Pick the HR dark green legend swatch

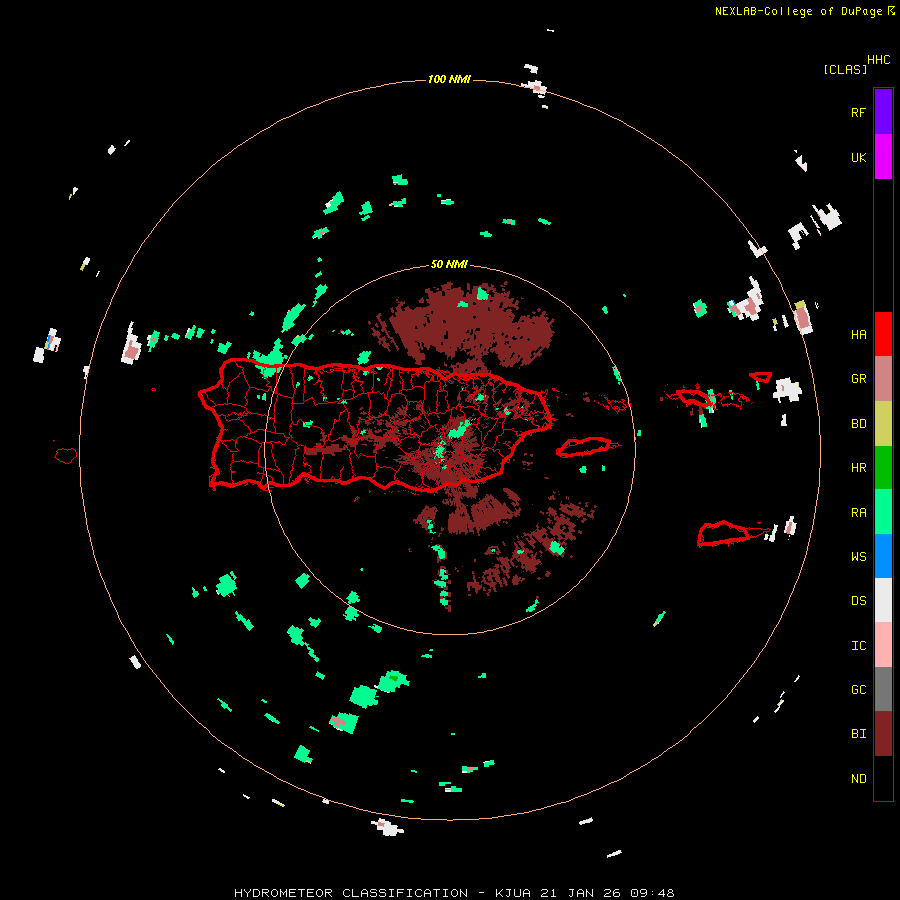(883, 467)
